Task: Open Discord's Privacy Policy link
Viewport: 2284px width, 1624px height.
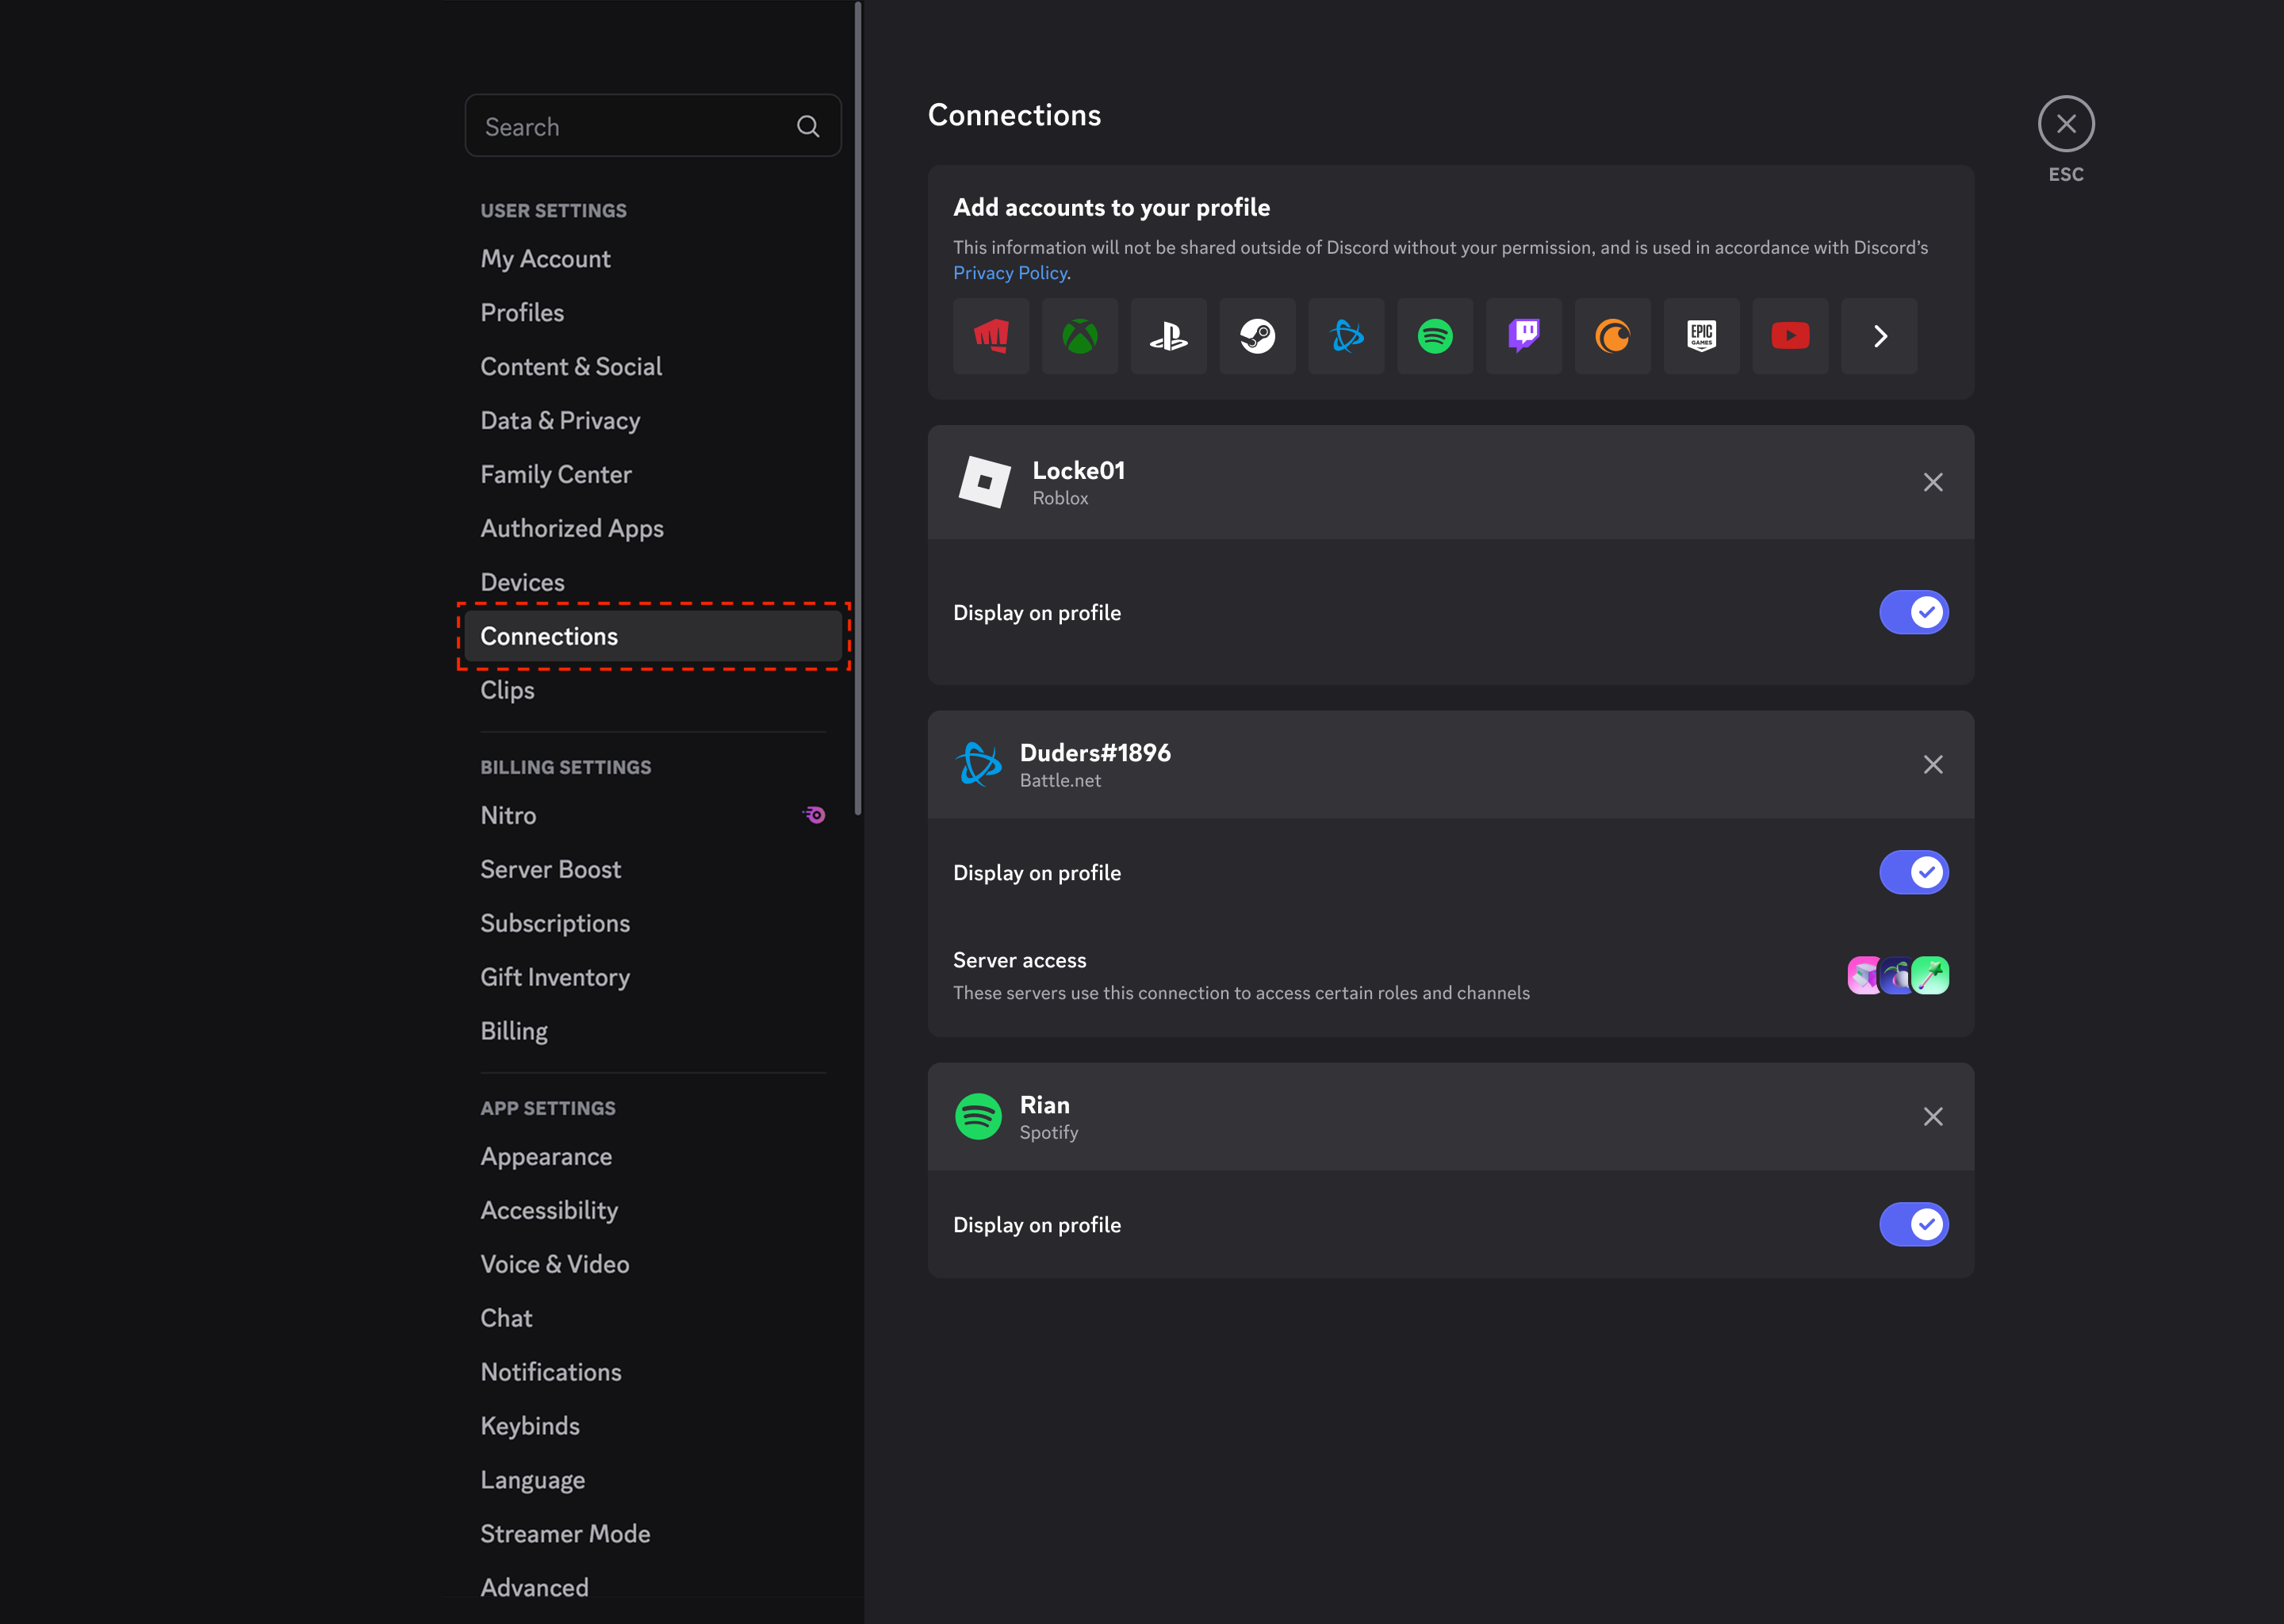Action: tap(1010, 273)
